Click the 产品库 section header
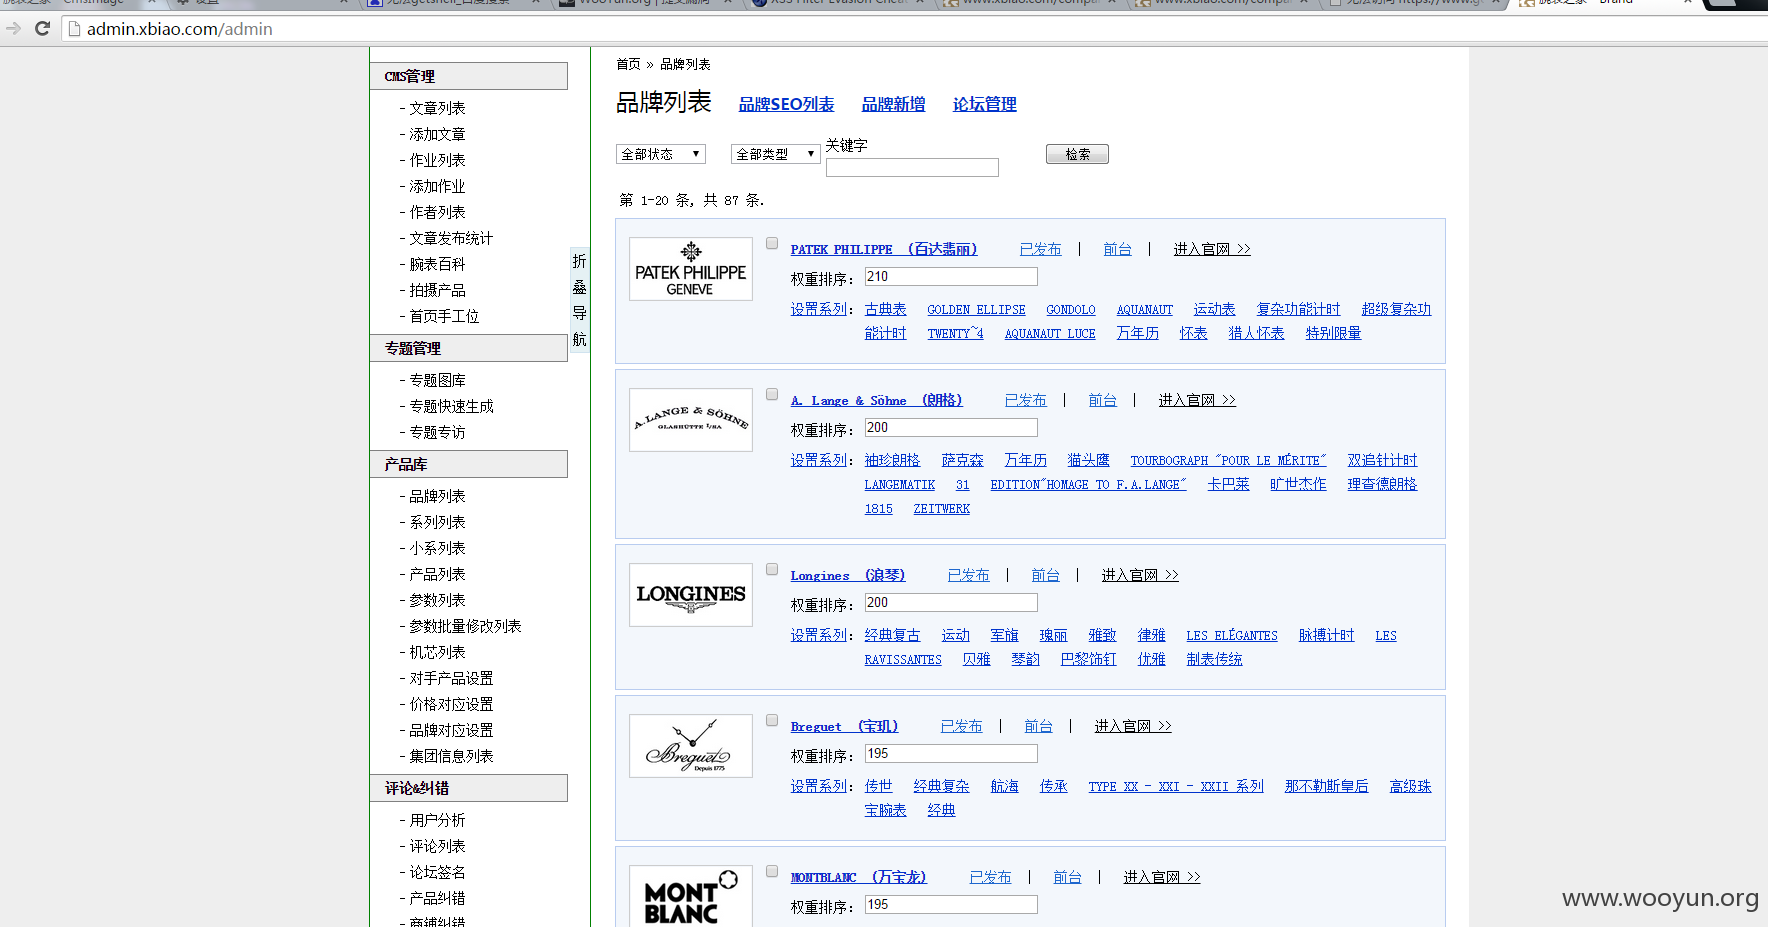 468,464
